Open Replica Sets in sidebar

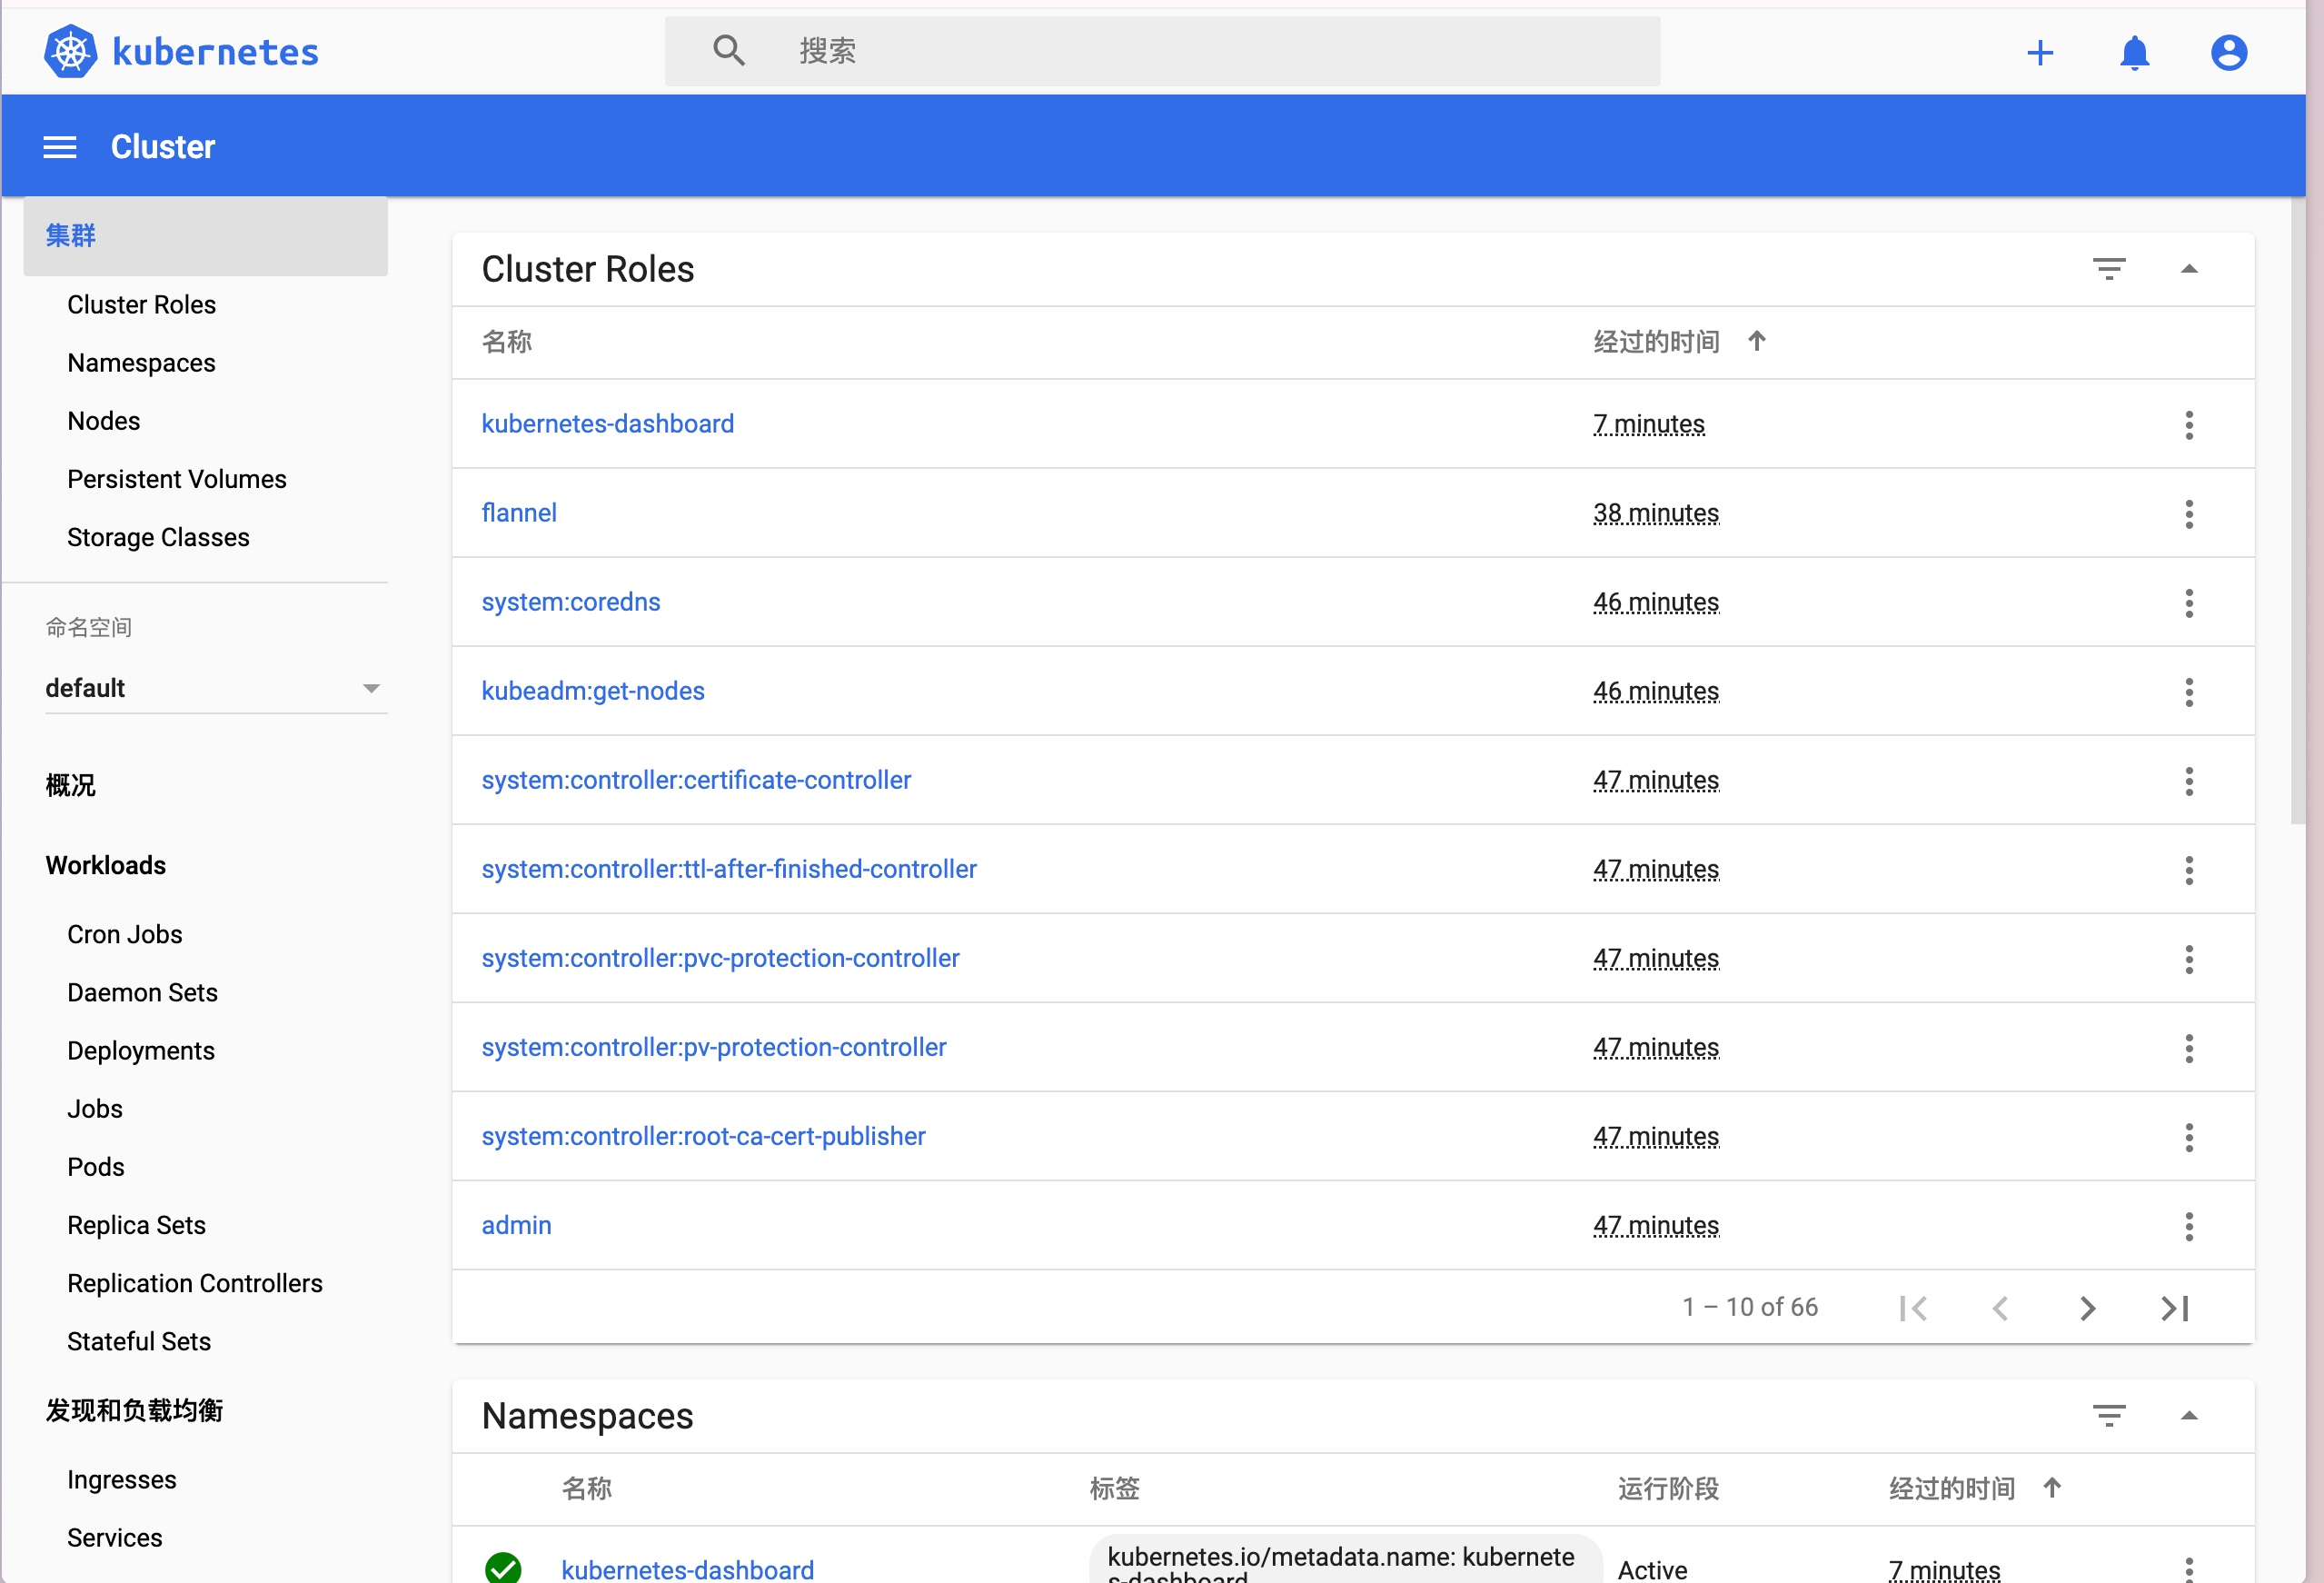tap(136, 1225)
